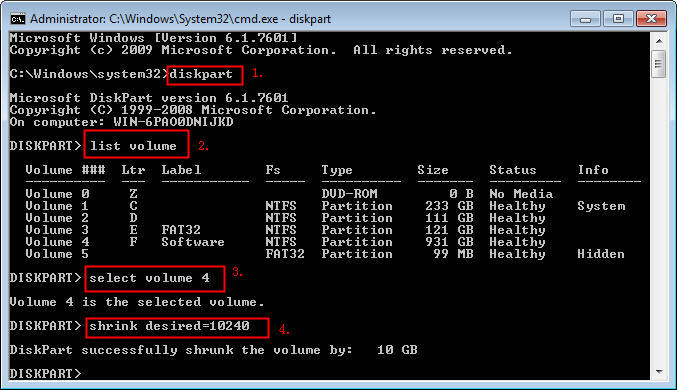The height and width of the screenshot is (390, 677).
Task: Click 'Volume 4 is the selected volume.' message
Action: (137, 302)
